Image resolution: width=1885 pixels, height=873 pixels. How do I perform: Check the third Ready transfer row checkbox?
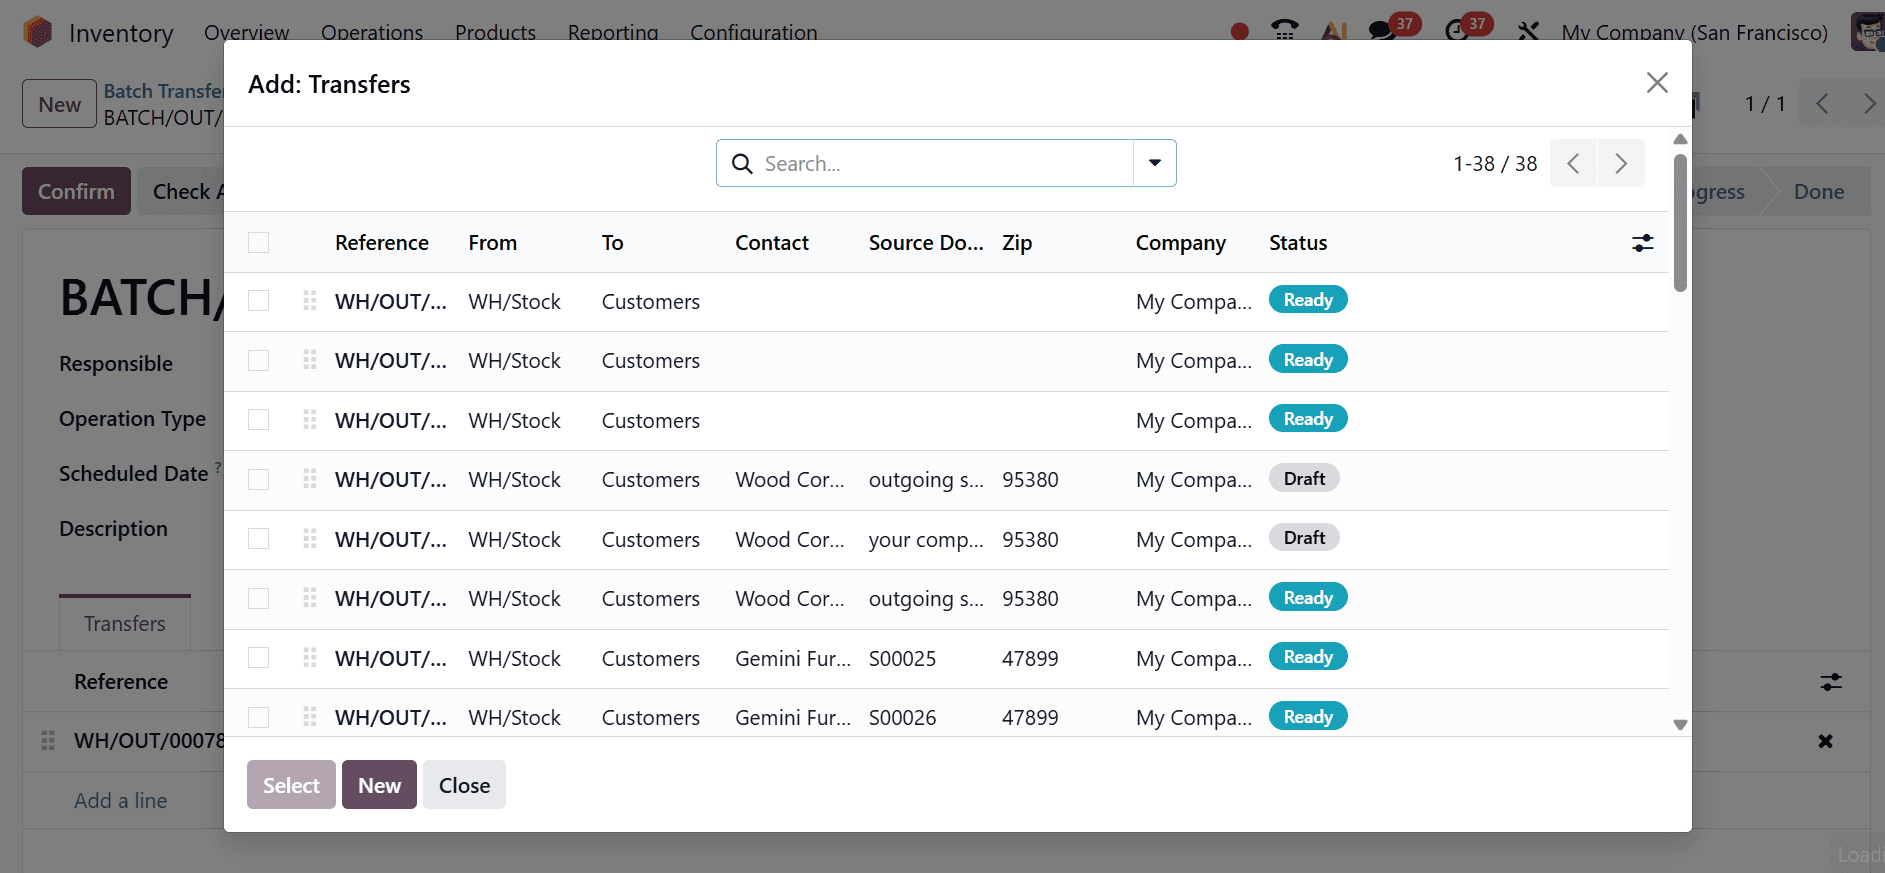[x=259, y=420]
